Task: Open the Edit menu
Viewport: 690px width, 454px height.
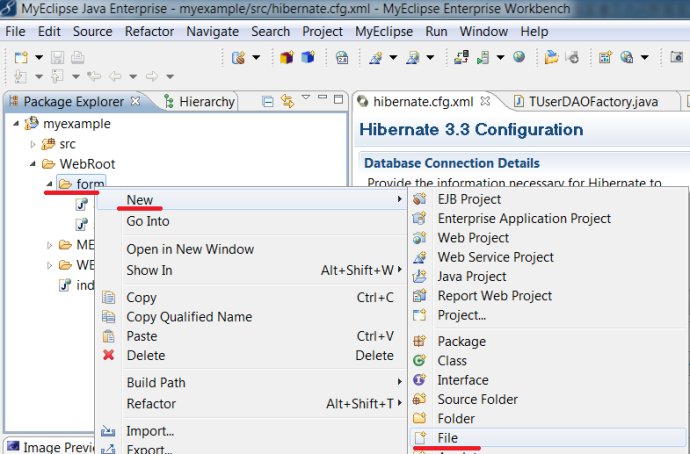Action: tap(49, 32)
